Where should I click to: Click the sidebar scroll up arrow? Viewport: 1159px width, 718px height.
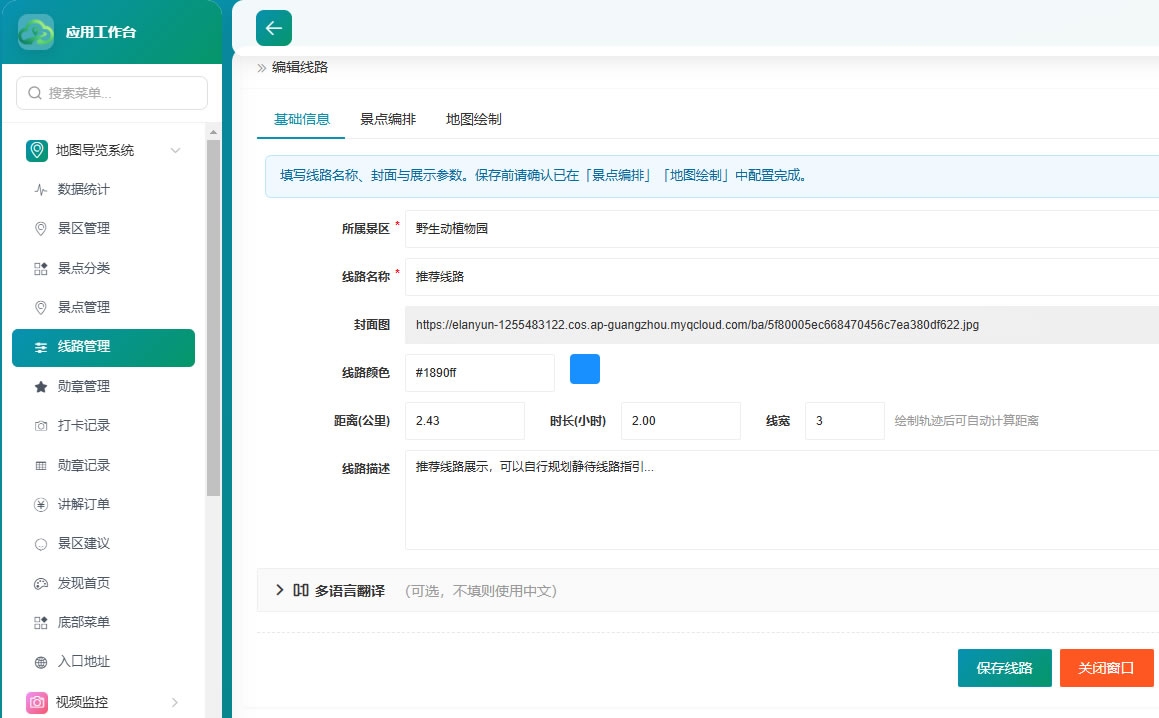pos(214,132)
